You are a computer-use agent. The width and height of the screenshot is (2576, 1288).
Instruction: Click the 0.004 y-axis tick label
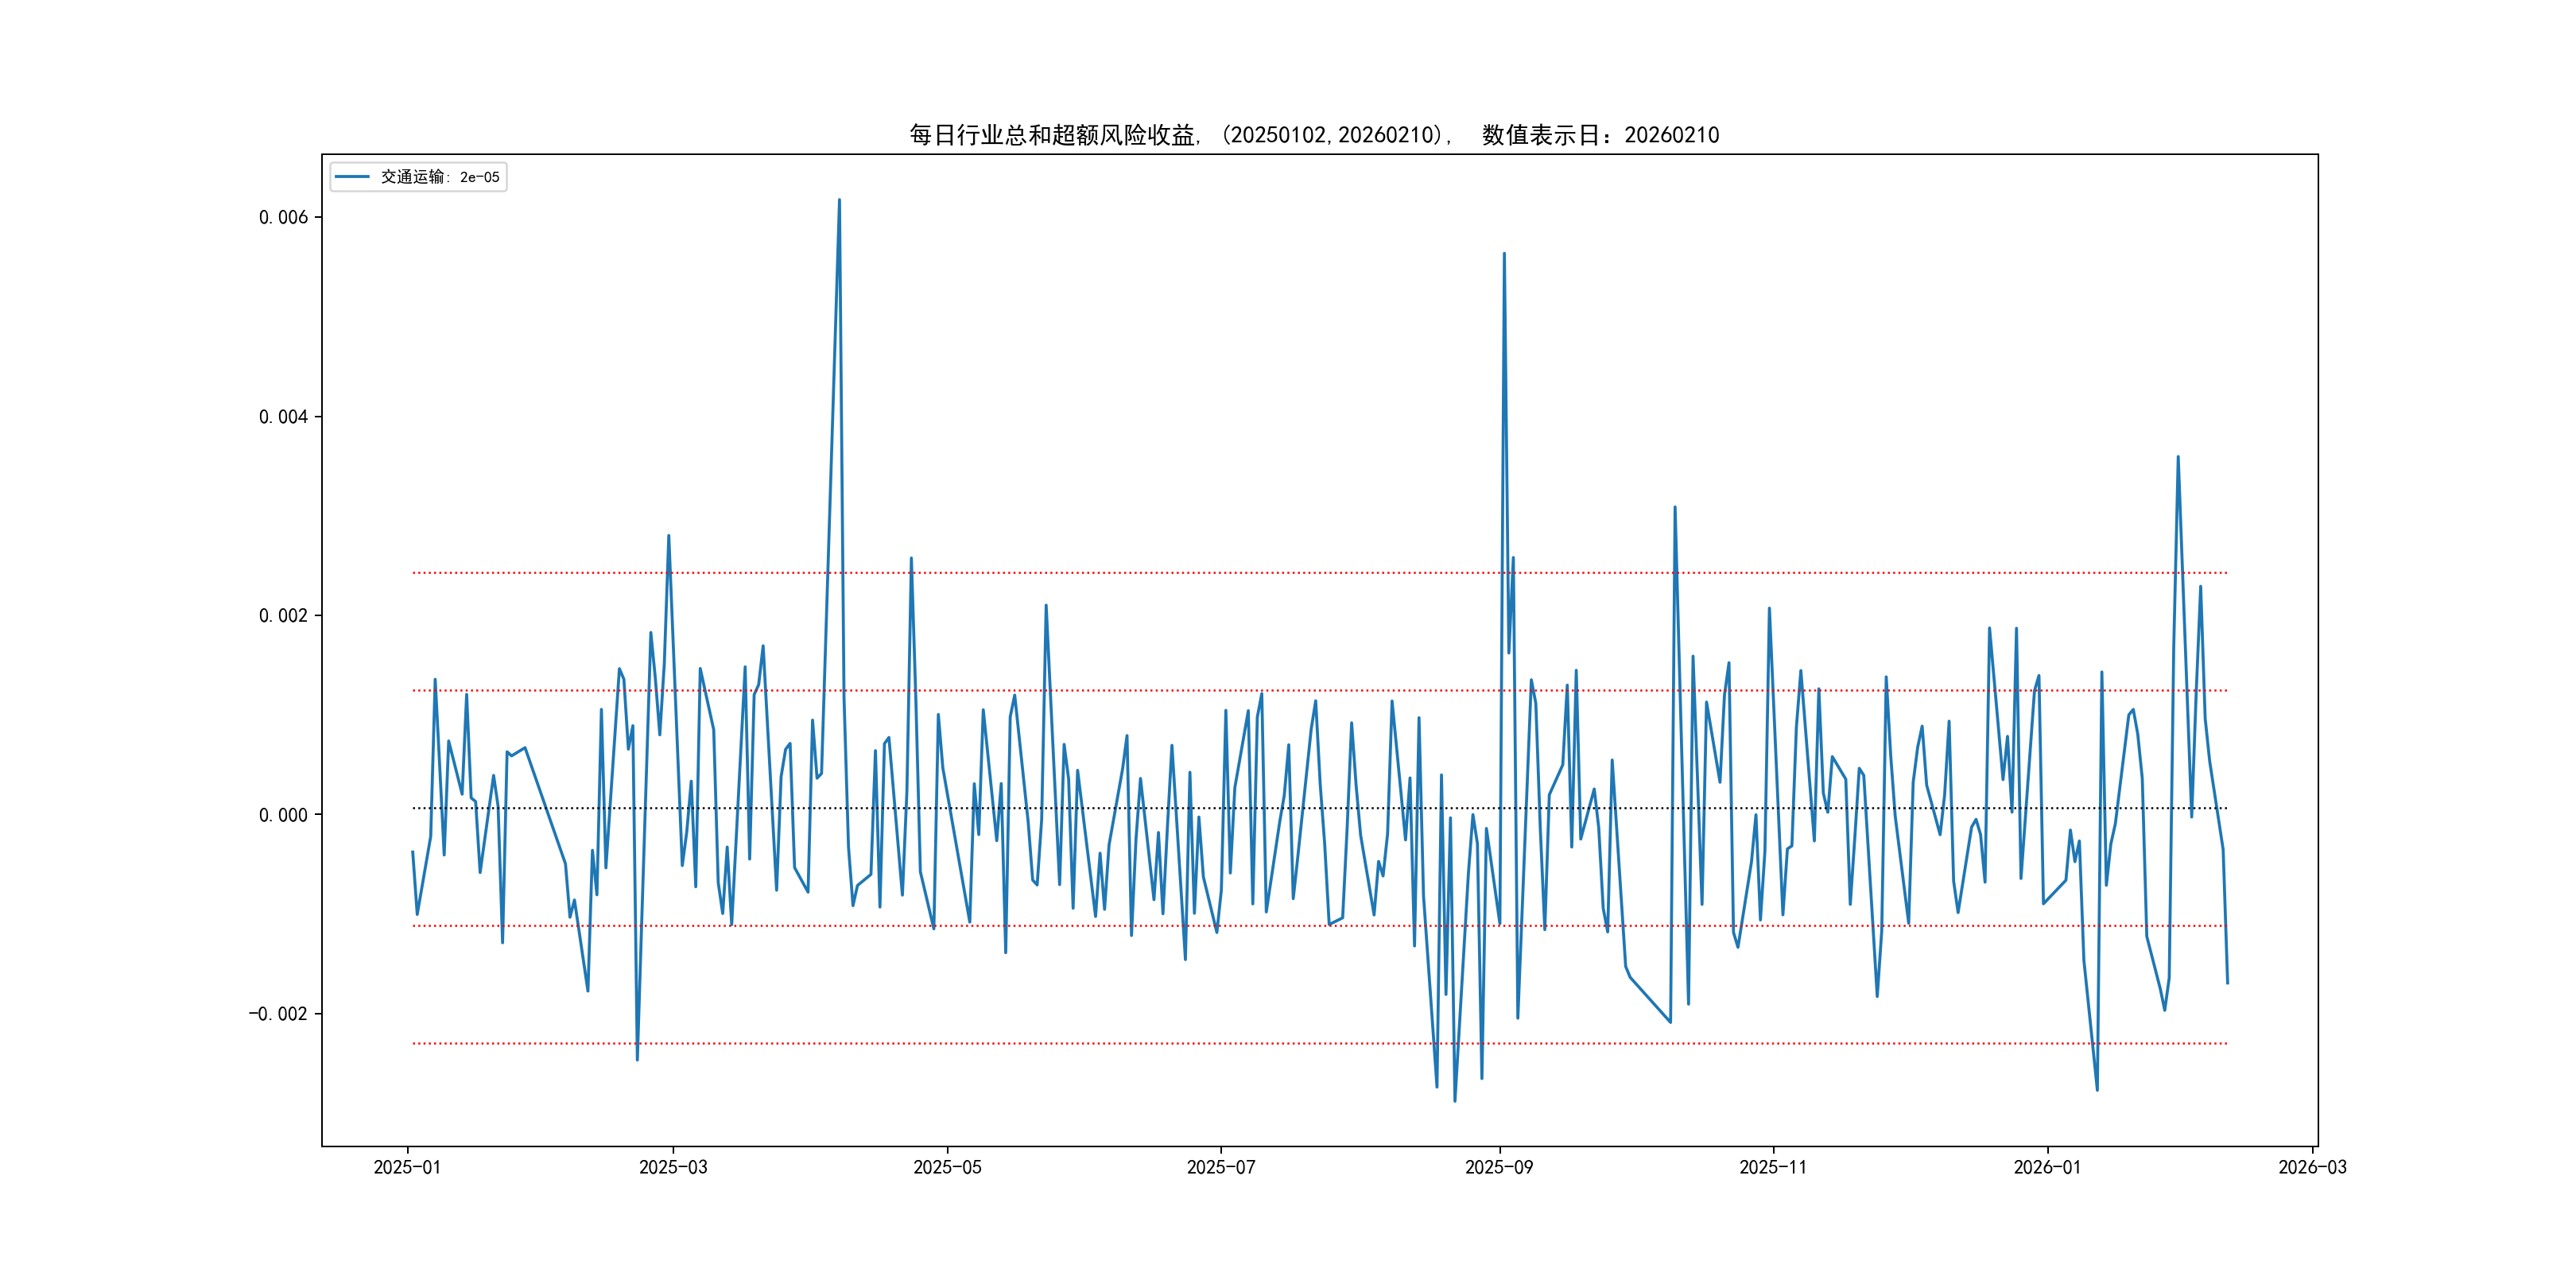283,417
